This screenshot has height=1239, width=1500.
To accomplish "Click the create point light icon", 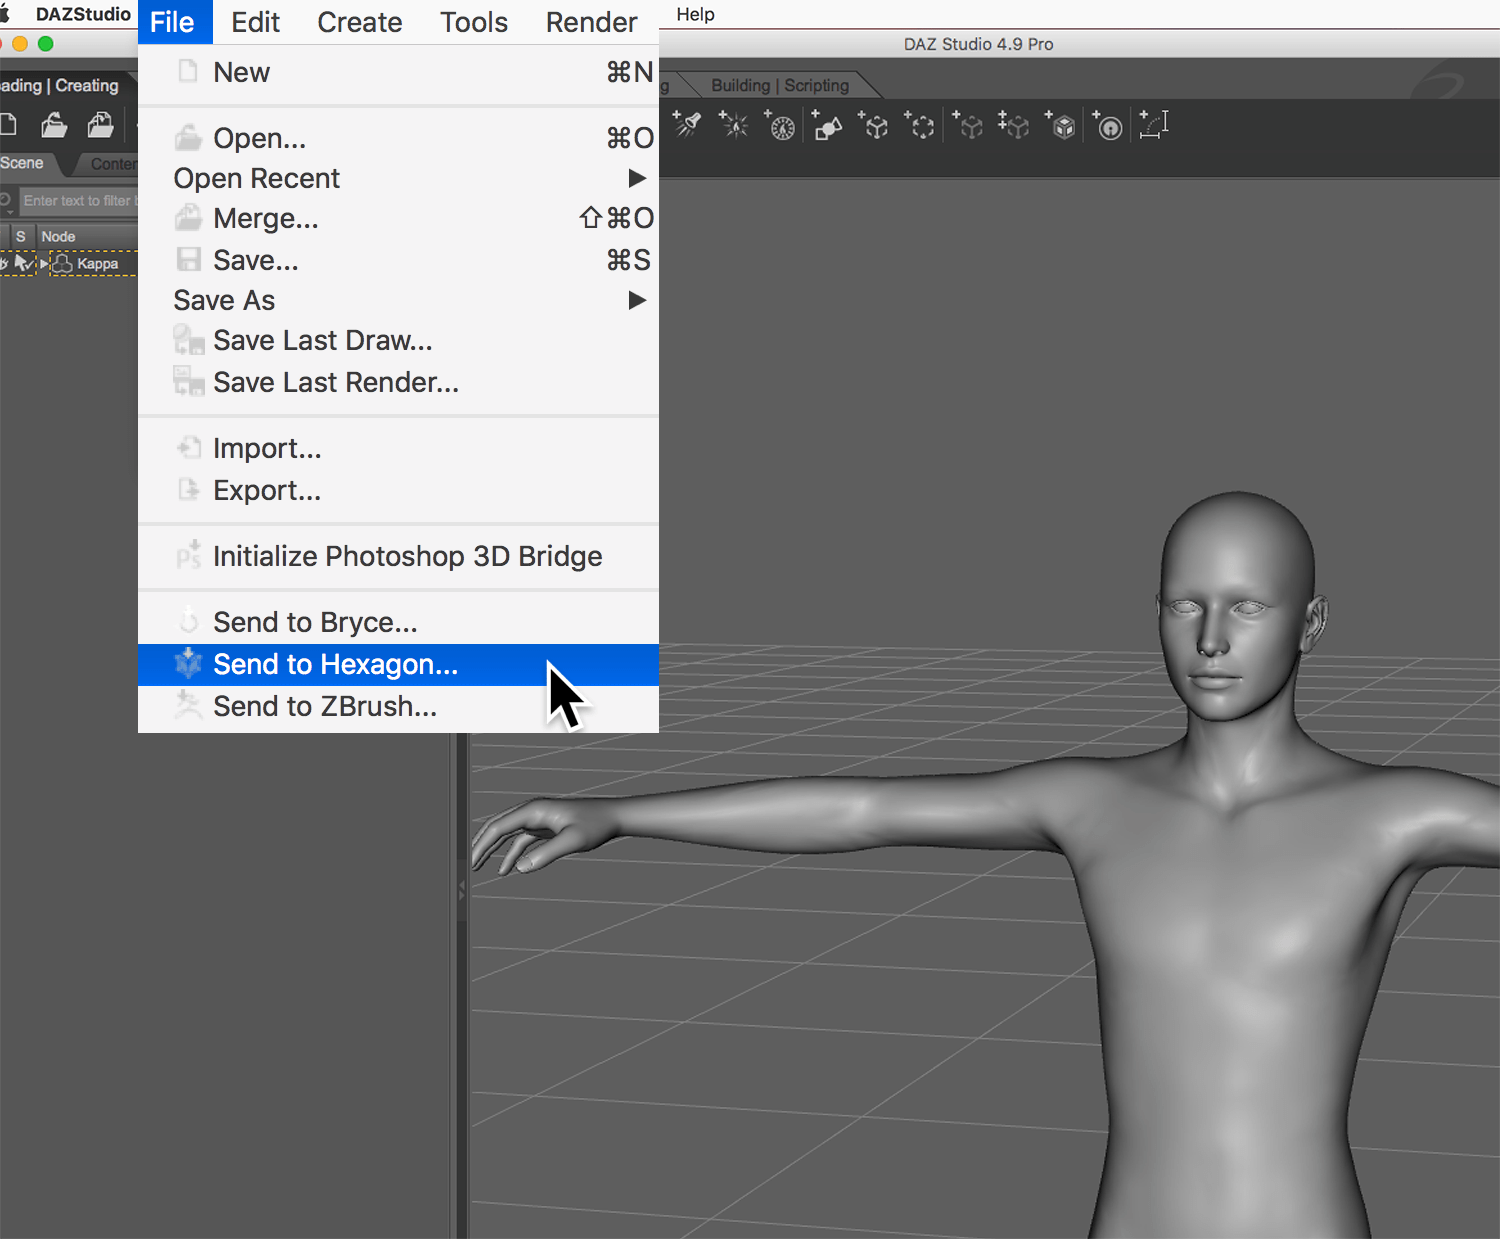I will tap(734, 126).
